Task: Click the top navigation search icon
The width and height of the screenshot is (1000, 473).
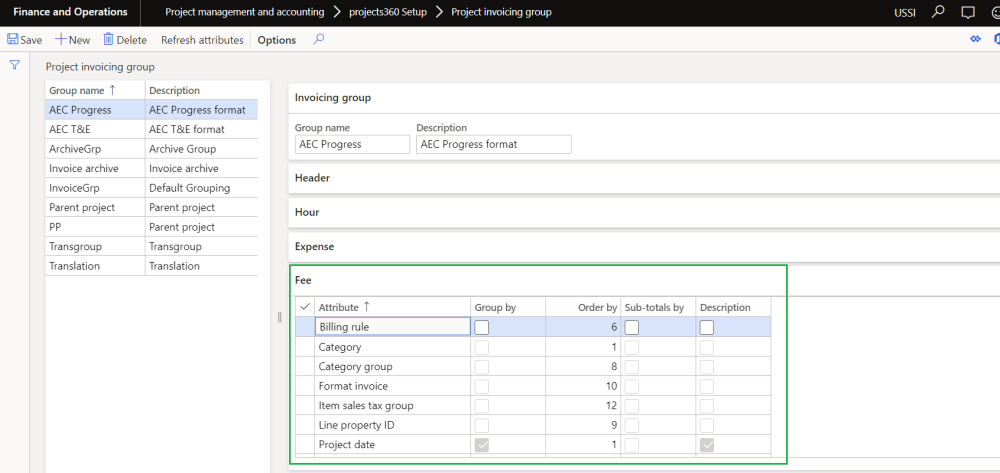Action: 937,12
